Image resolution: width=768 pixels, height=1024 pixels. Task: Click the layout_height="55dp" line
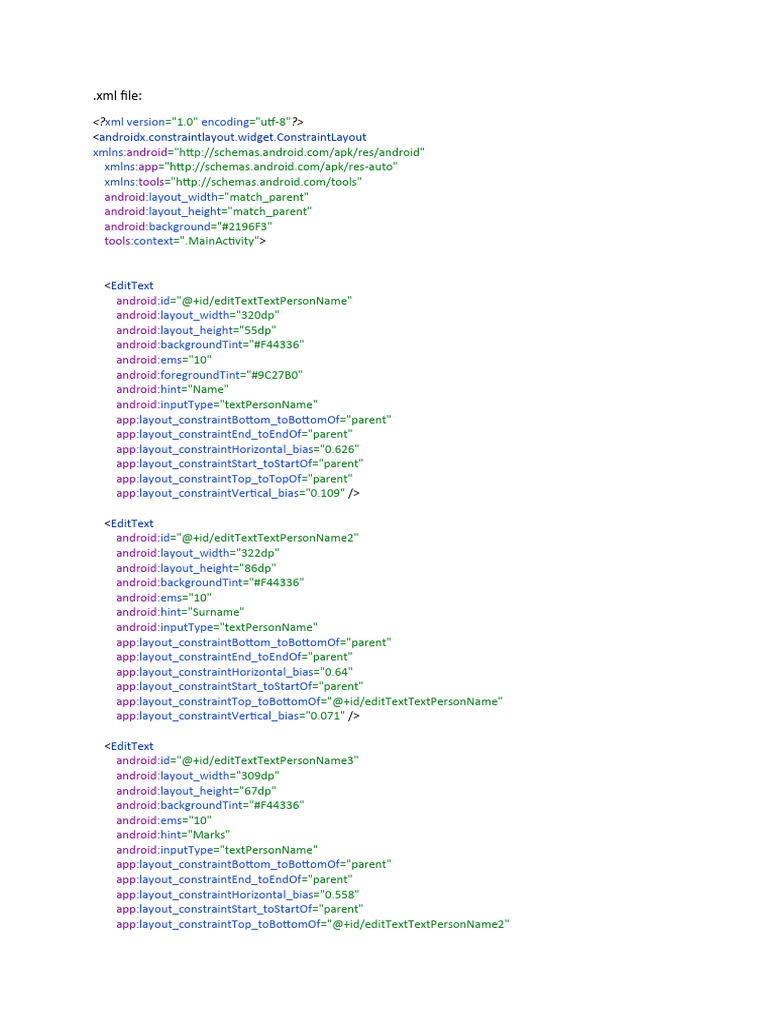196,330
